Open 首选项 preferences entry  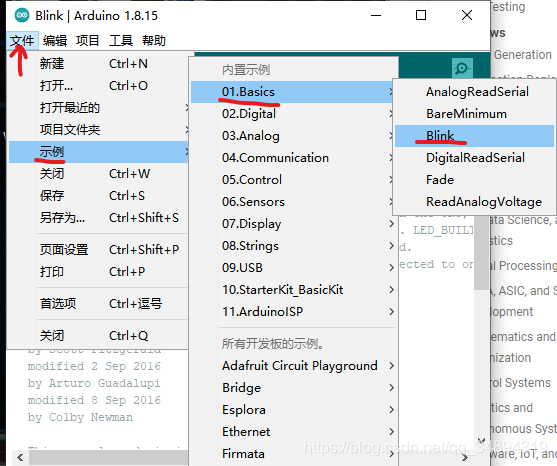[98, 304]
